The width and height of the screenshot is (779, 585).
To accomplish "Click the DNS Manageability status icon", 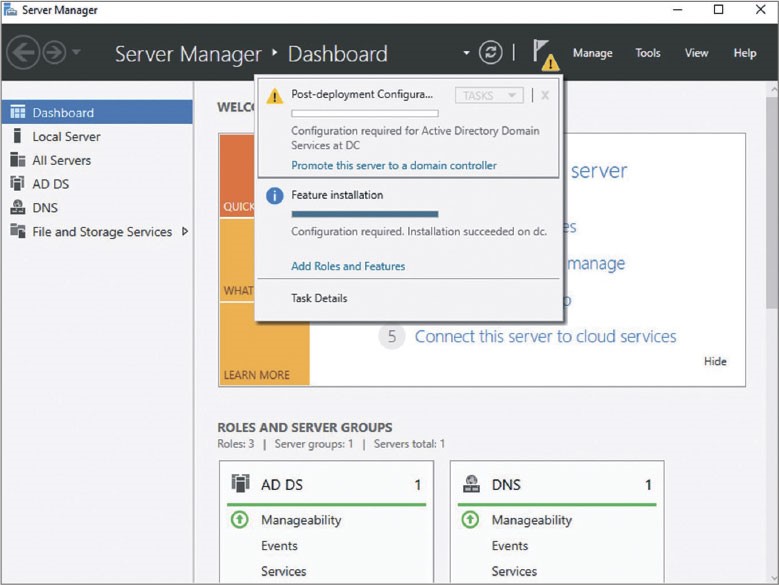I will [470, 520].
